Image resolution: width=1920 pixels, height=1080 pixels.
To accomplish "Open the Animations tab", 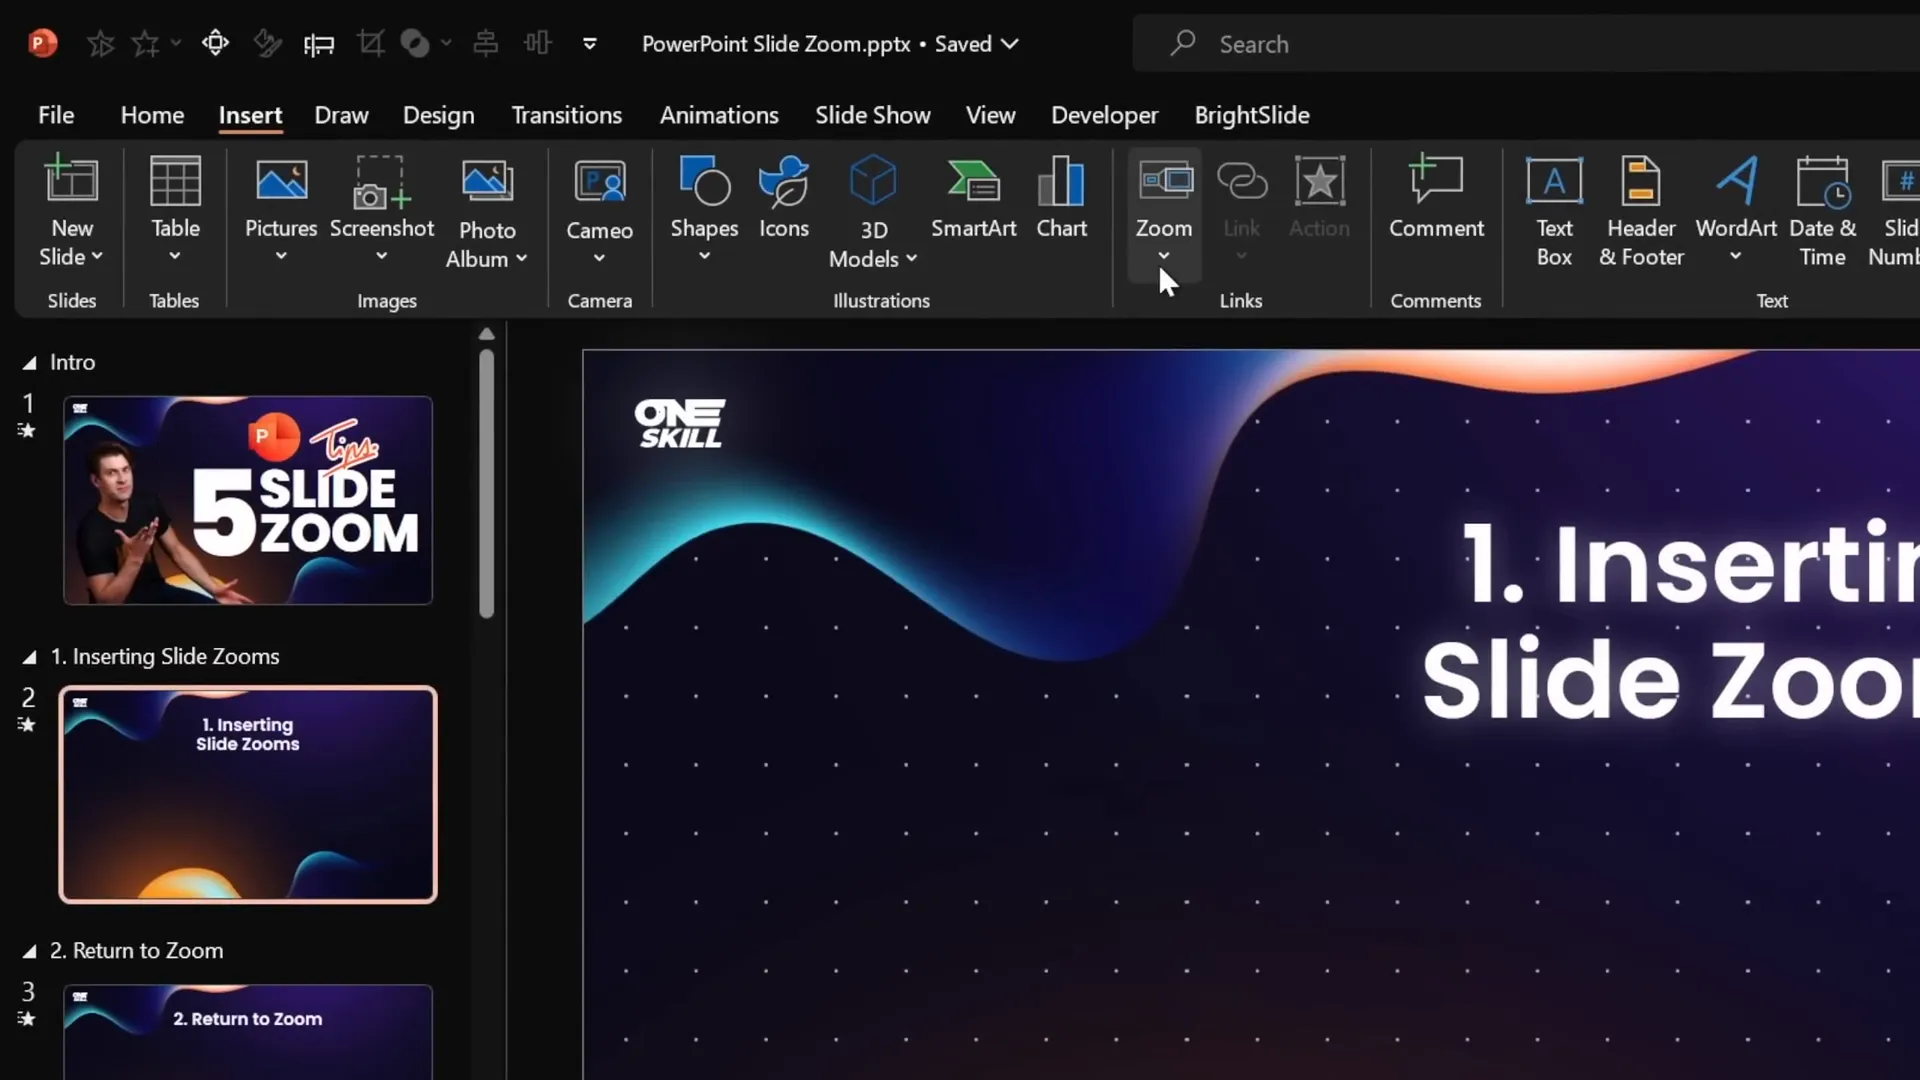I will pyautogui.click(x=718, y=115).
